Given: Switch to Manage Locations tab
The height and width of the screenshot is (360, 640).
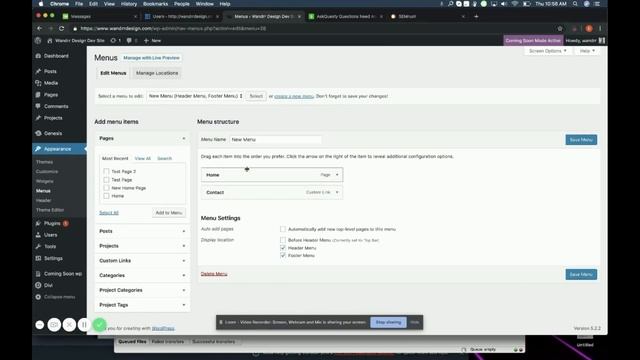Looking at the screenshot, I should coord(157,73).
